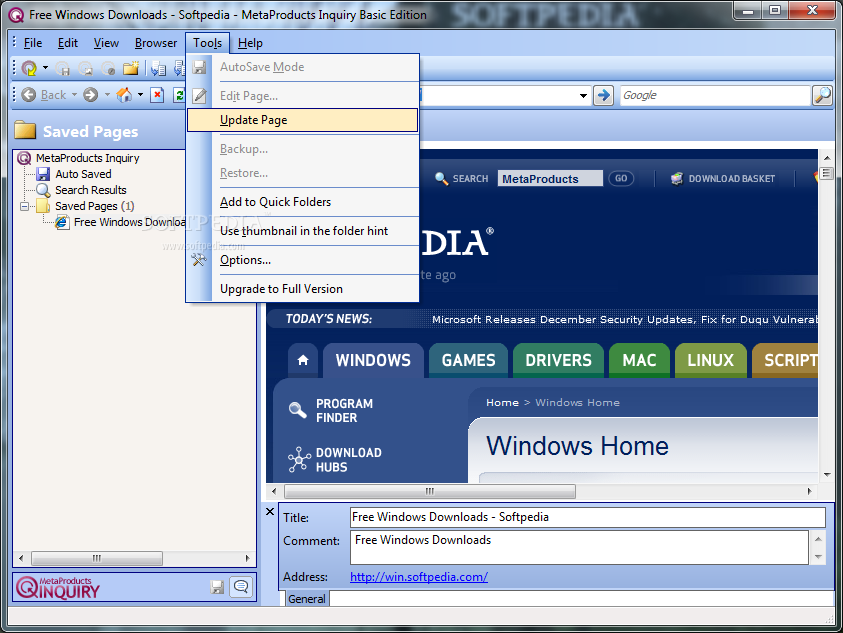Go back using the Back arrow icon
843x633 pixels.
(28, 95)
